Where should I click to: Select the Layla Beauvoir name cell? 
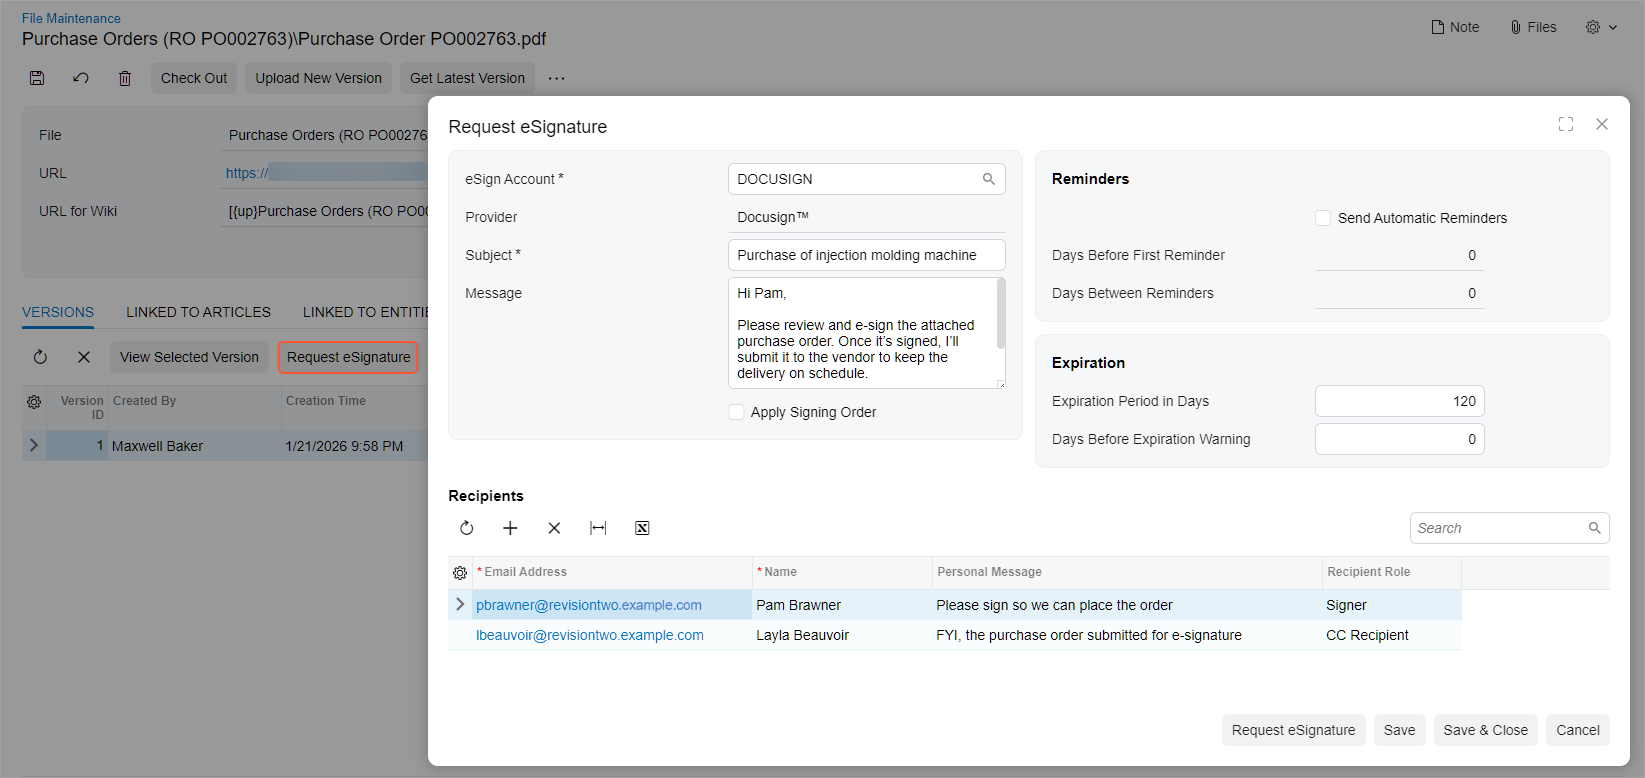[x=842, y=635]
